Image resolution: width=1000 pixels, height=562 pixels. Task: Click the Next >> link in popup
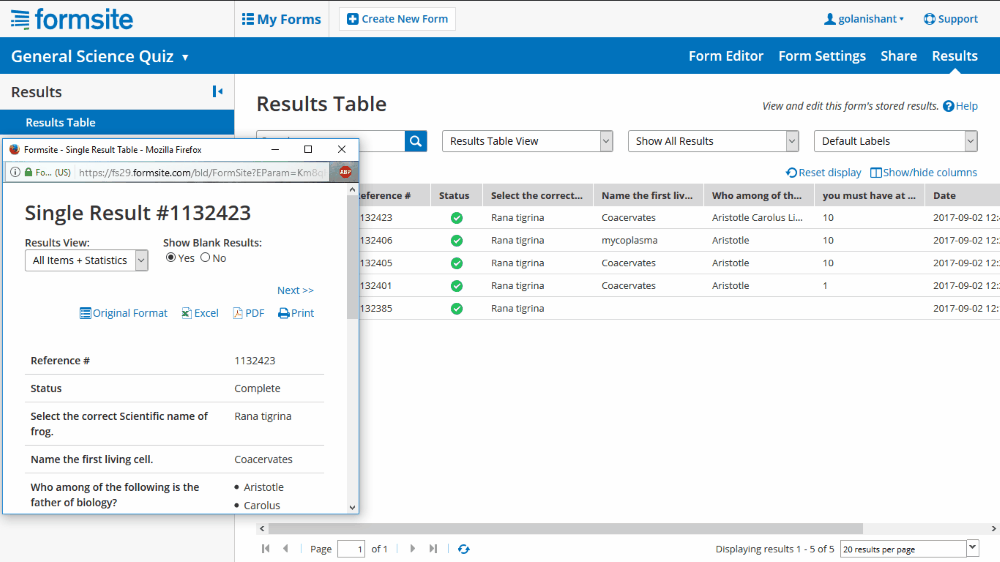pos(295,290)
